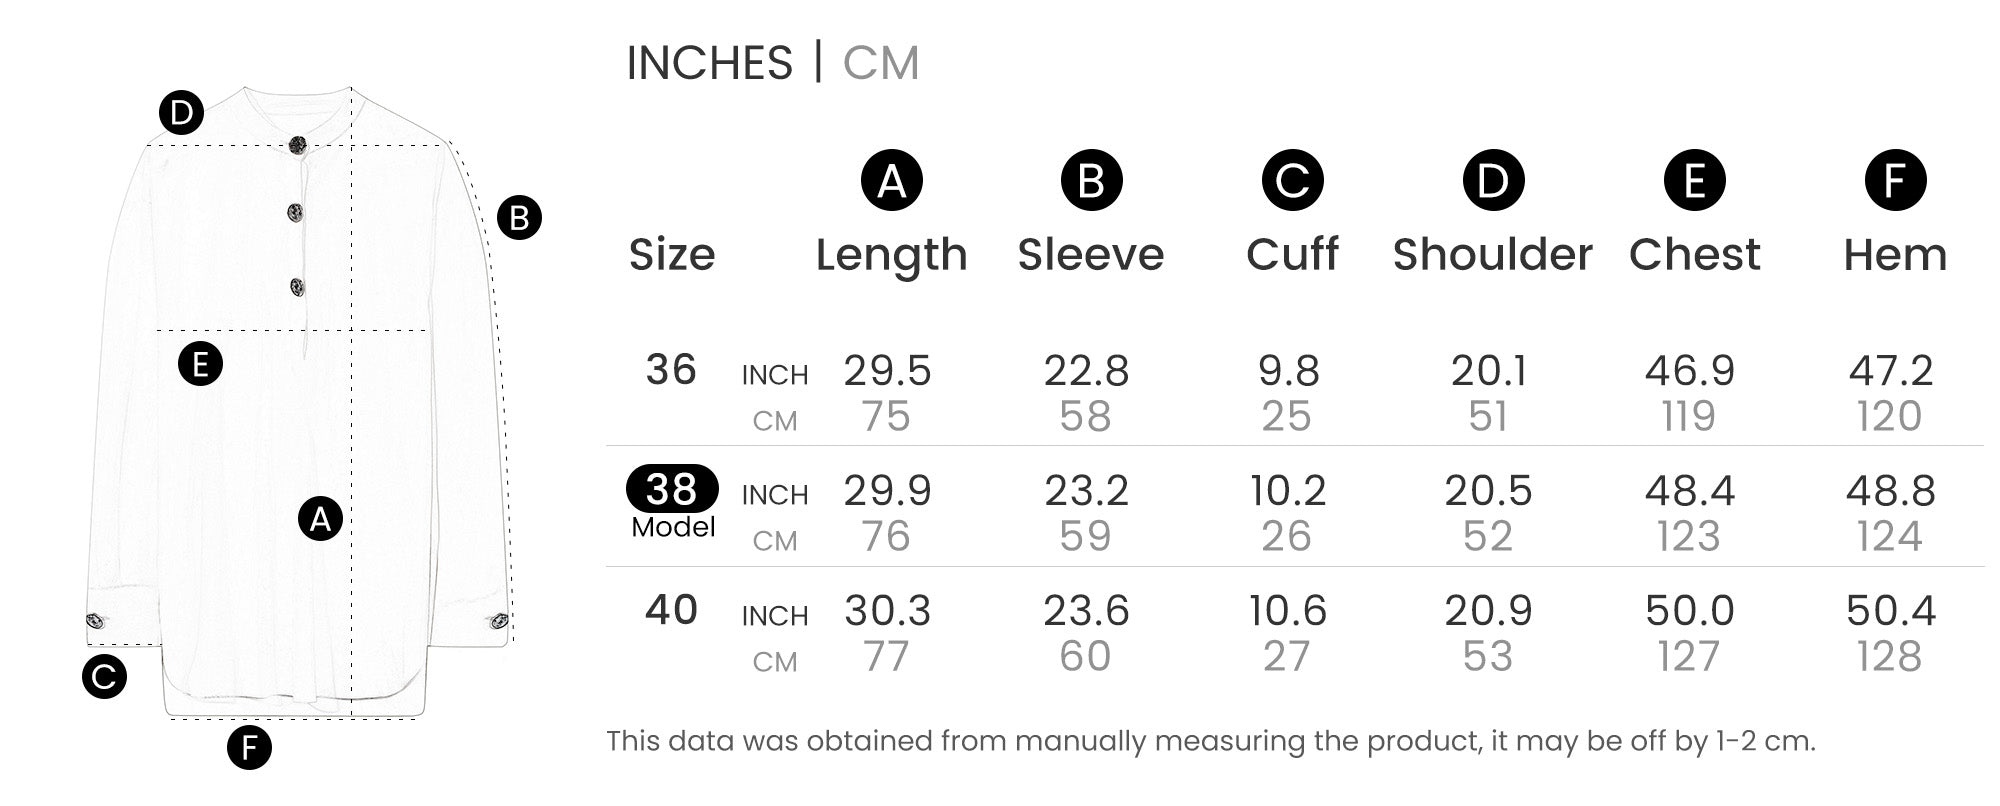
Task: Switch units to CM
Action: pyautogui.click(x=880, y=63)
